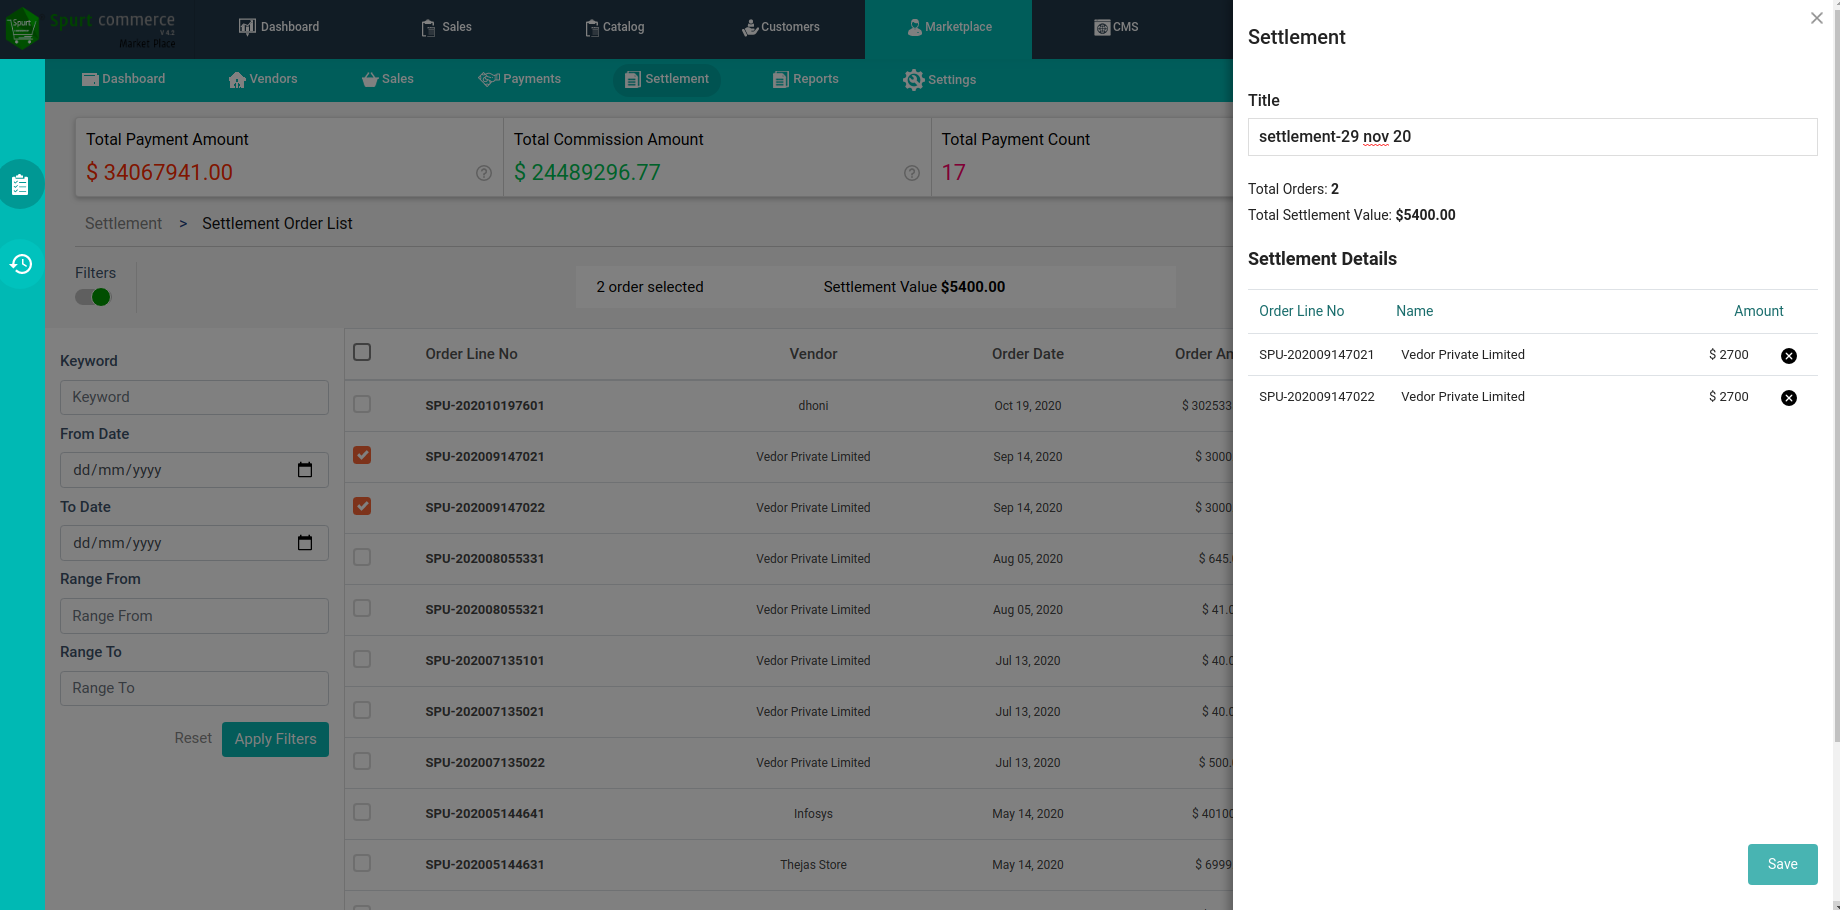Click Total Payment Count value 17
Image resolution: width=1840 pixels, height=910 pixels.
pos(953,173)
